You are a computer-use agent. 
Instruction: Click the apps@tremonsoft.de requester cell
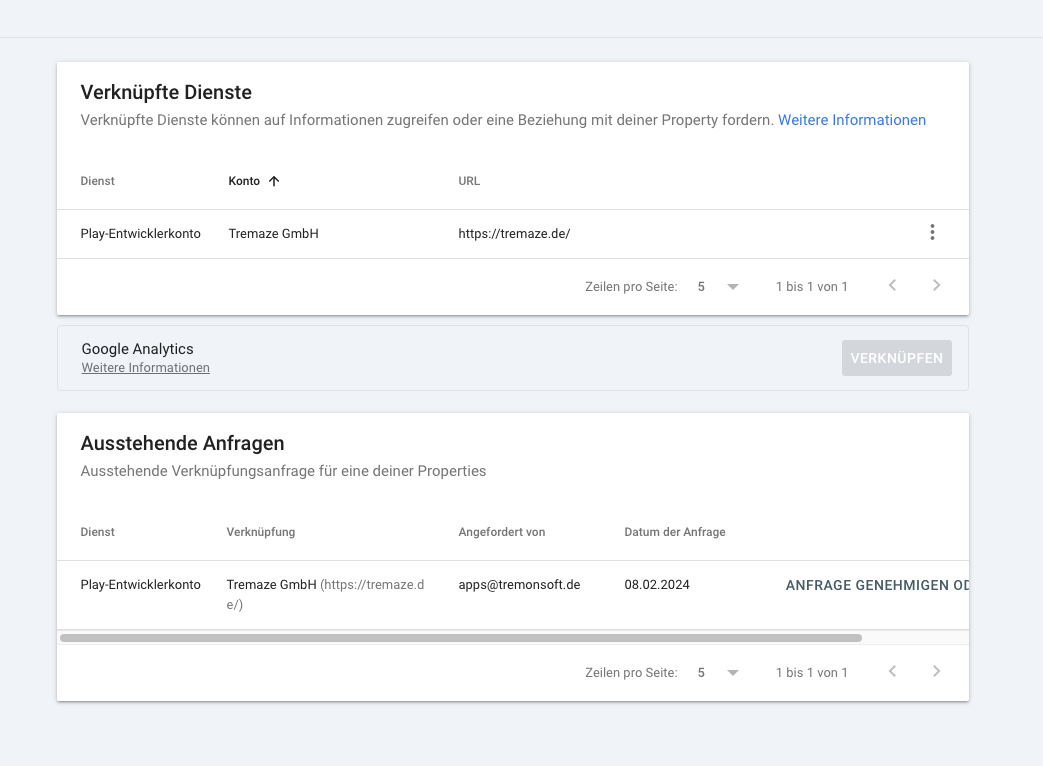519,585
